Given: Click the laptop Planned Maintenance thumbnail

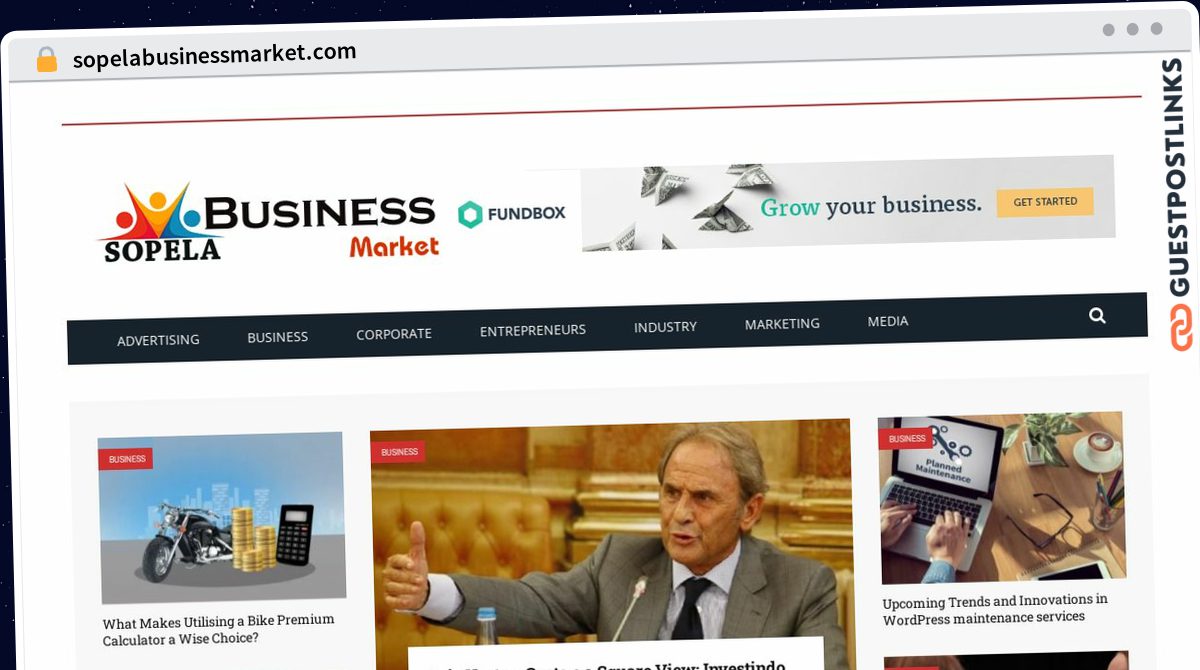Looking at the screenshot, I should [x=1002, y=497].
